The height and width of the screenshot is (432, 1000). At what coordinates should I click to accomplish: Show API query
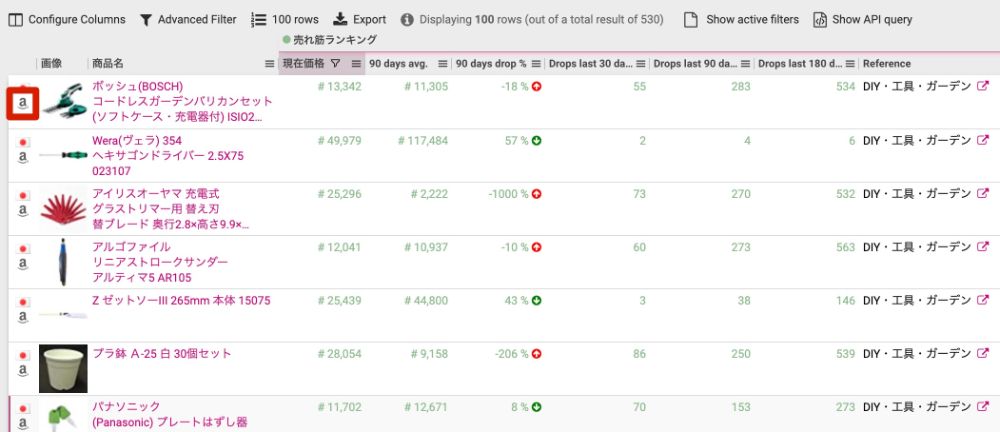pos(862,20)
